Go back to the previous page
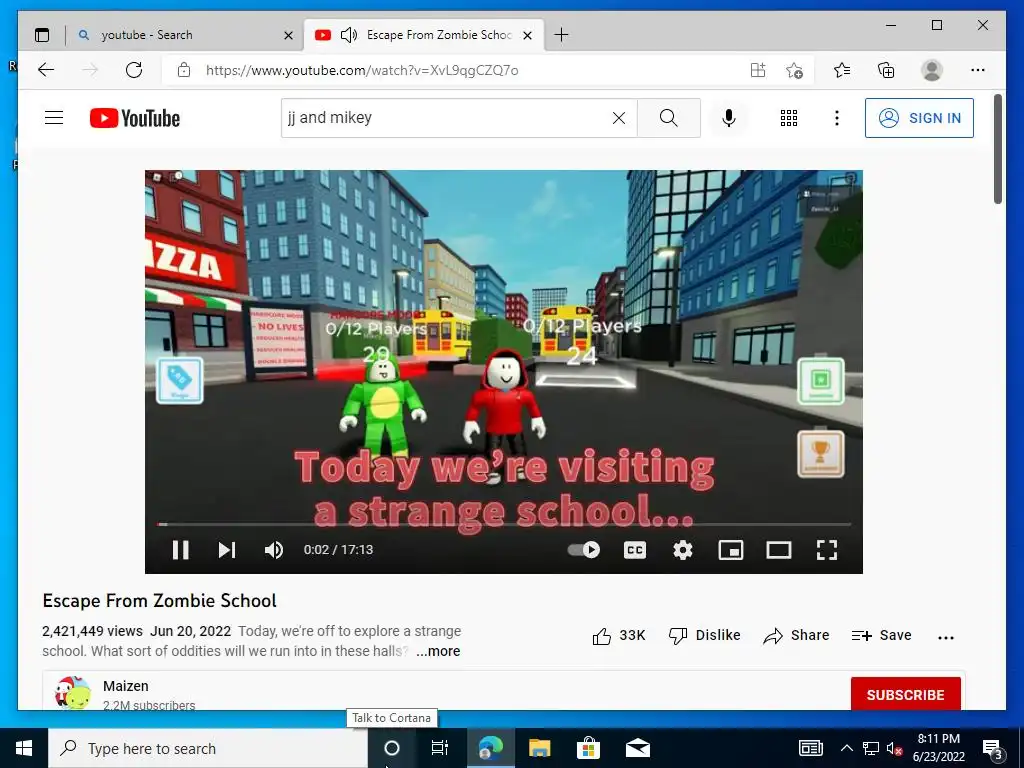The height and width of the screenshot is (768, 1024). tap(46, 70)
